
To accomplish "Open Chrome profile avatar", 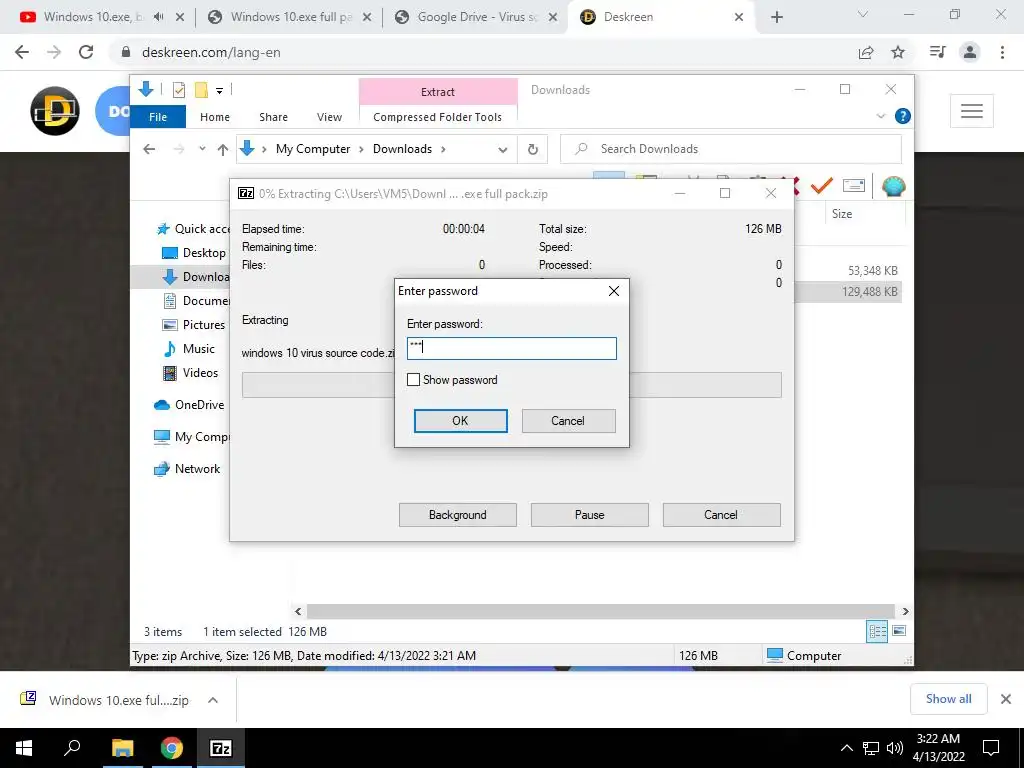I will (970, 52).
